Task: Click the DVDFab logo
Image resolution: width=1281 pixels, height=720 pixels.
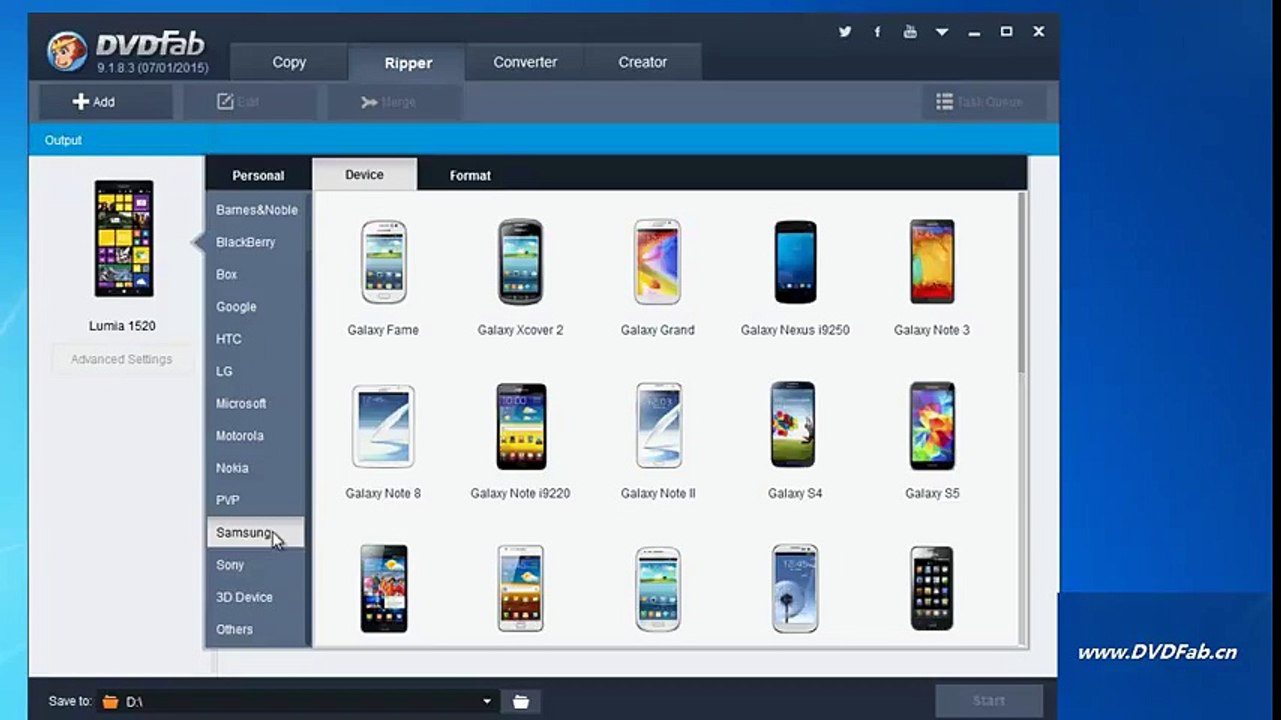Action: (126, 52)
